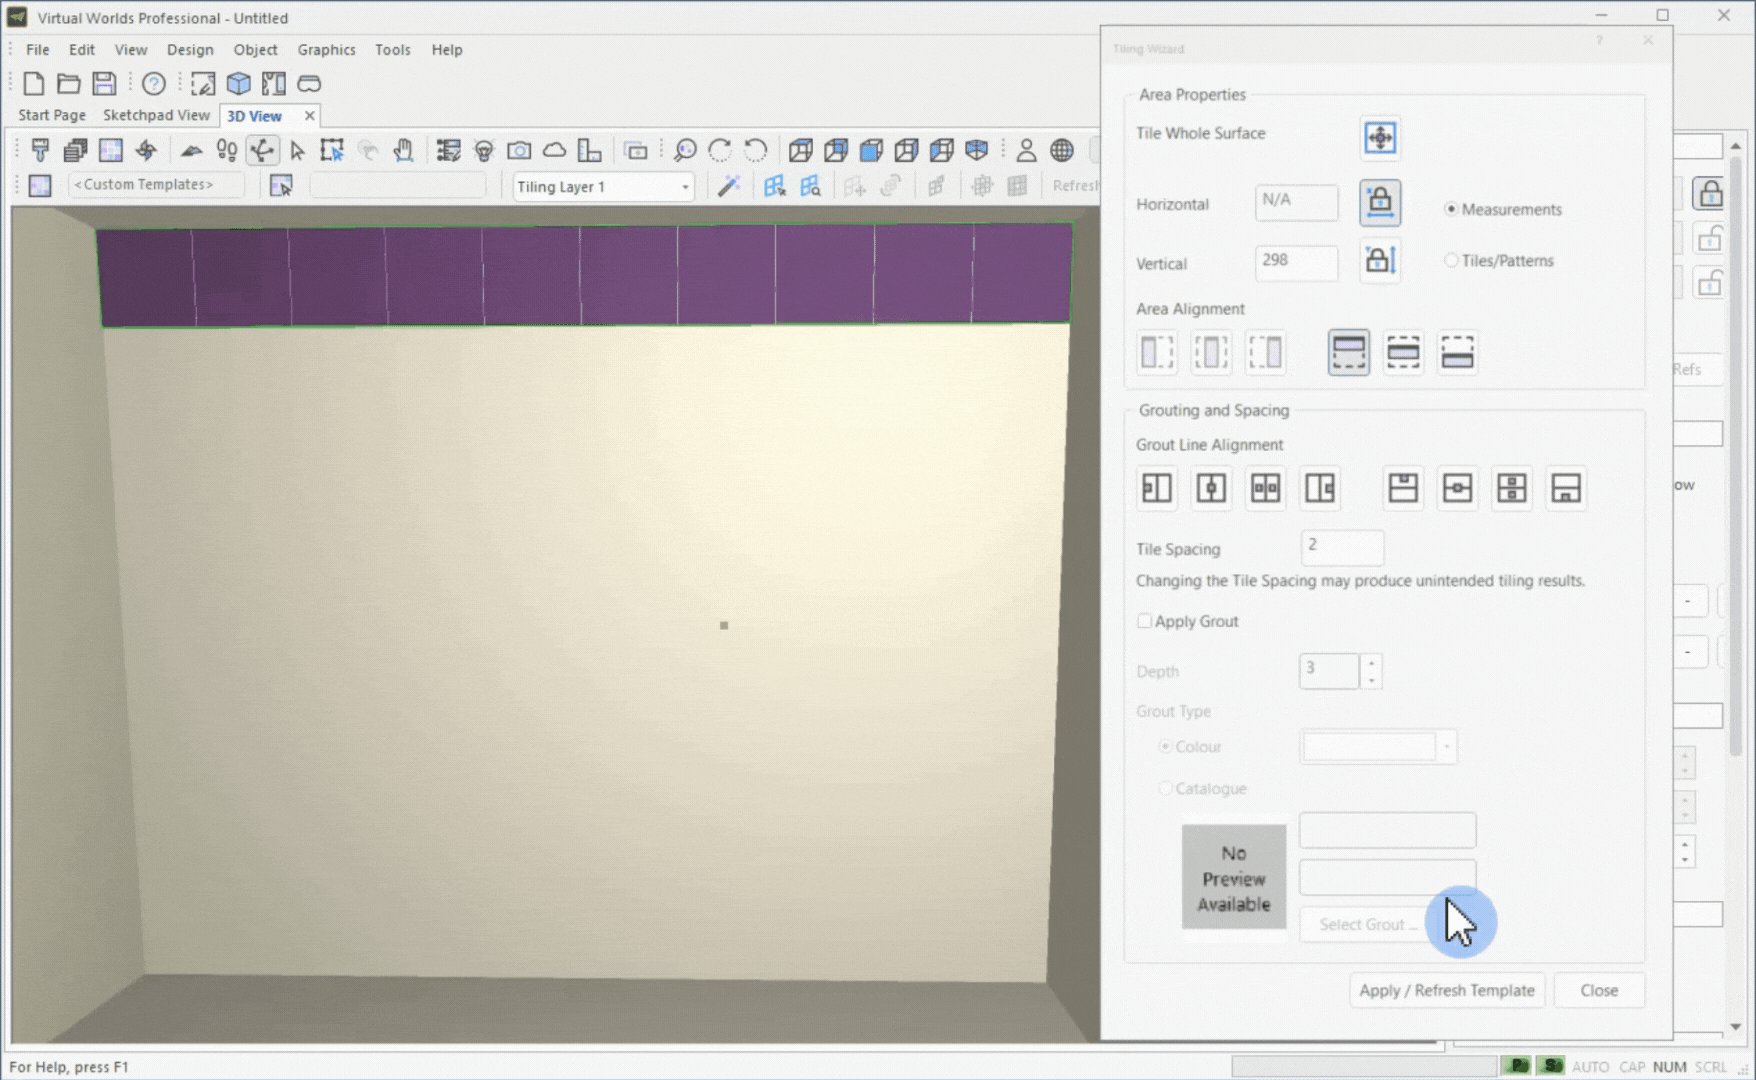Select the arrow pointer selection tool
Viewport: 1756px width, 1080px height.
tap(297, 151)
